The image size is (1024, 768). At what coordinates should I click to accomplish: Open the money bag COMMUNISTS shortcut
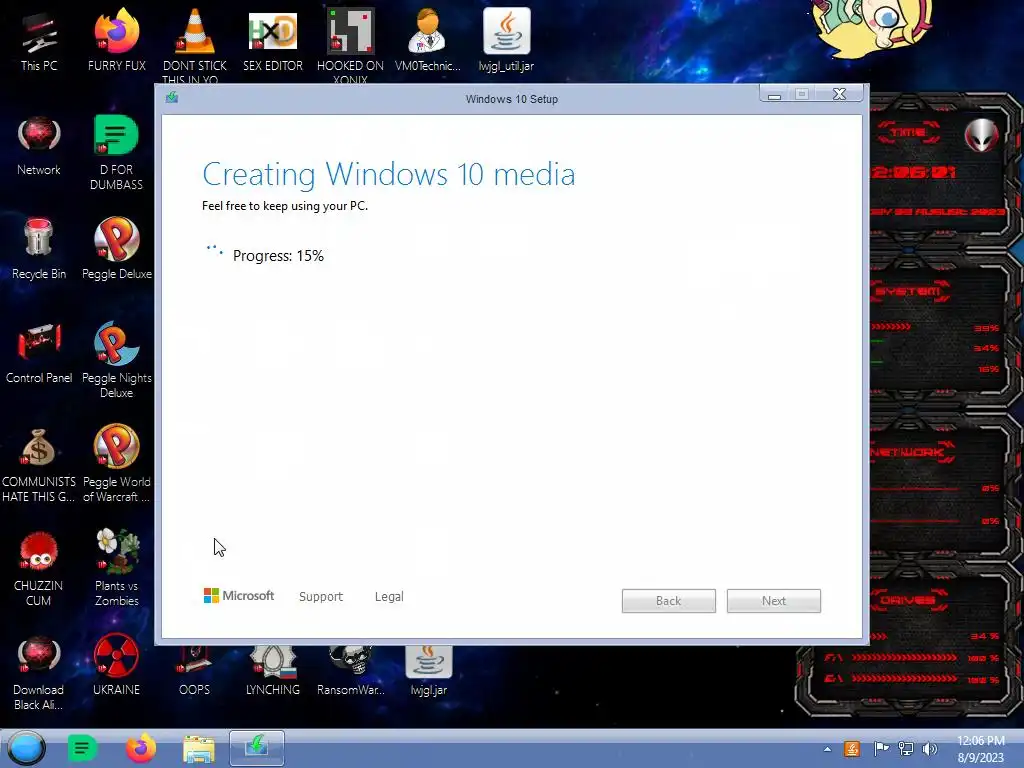pyautogui.click(x=39, y=465)
